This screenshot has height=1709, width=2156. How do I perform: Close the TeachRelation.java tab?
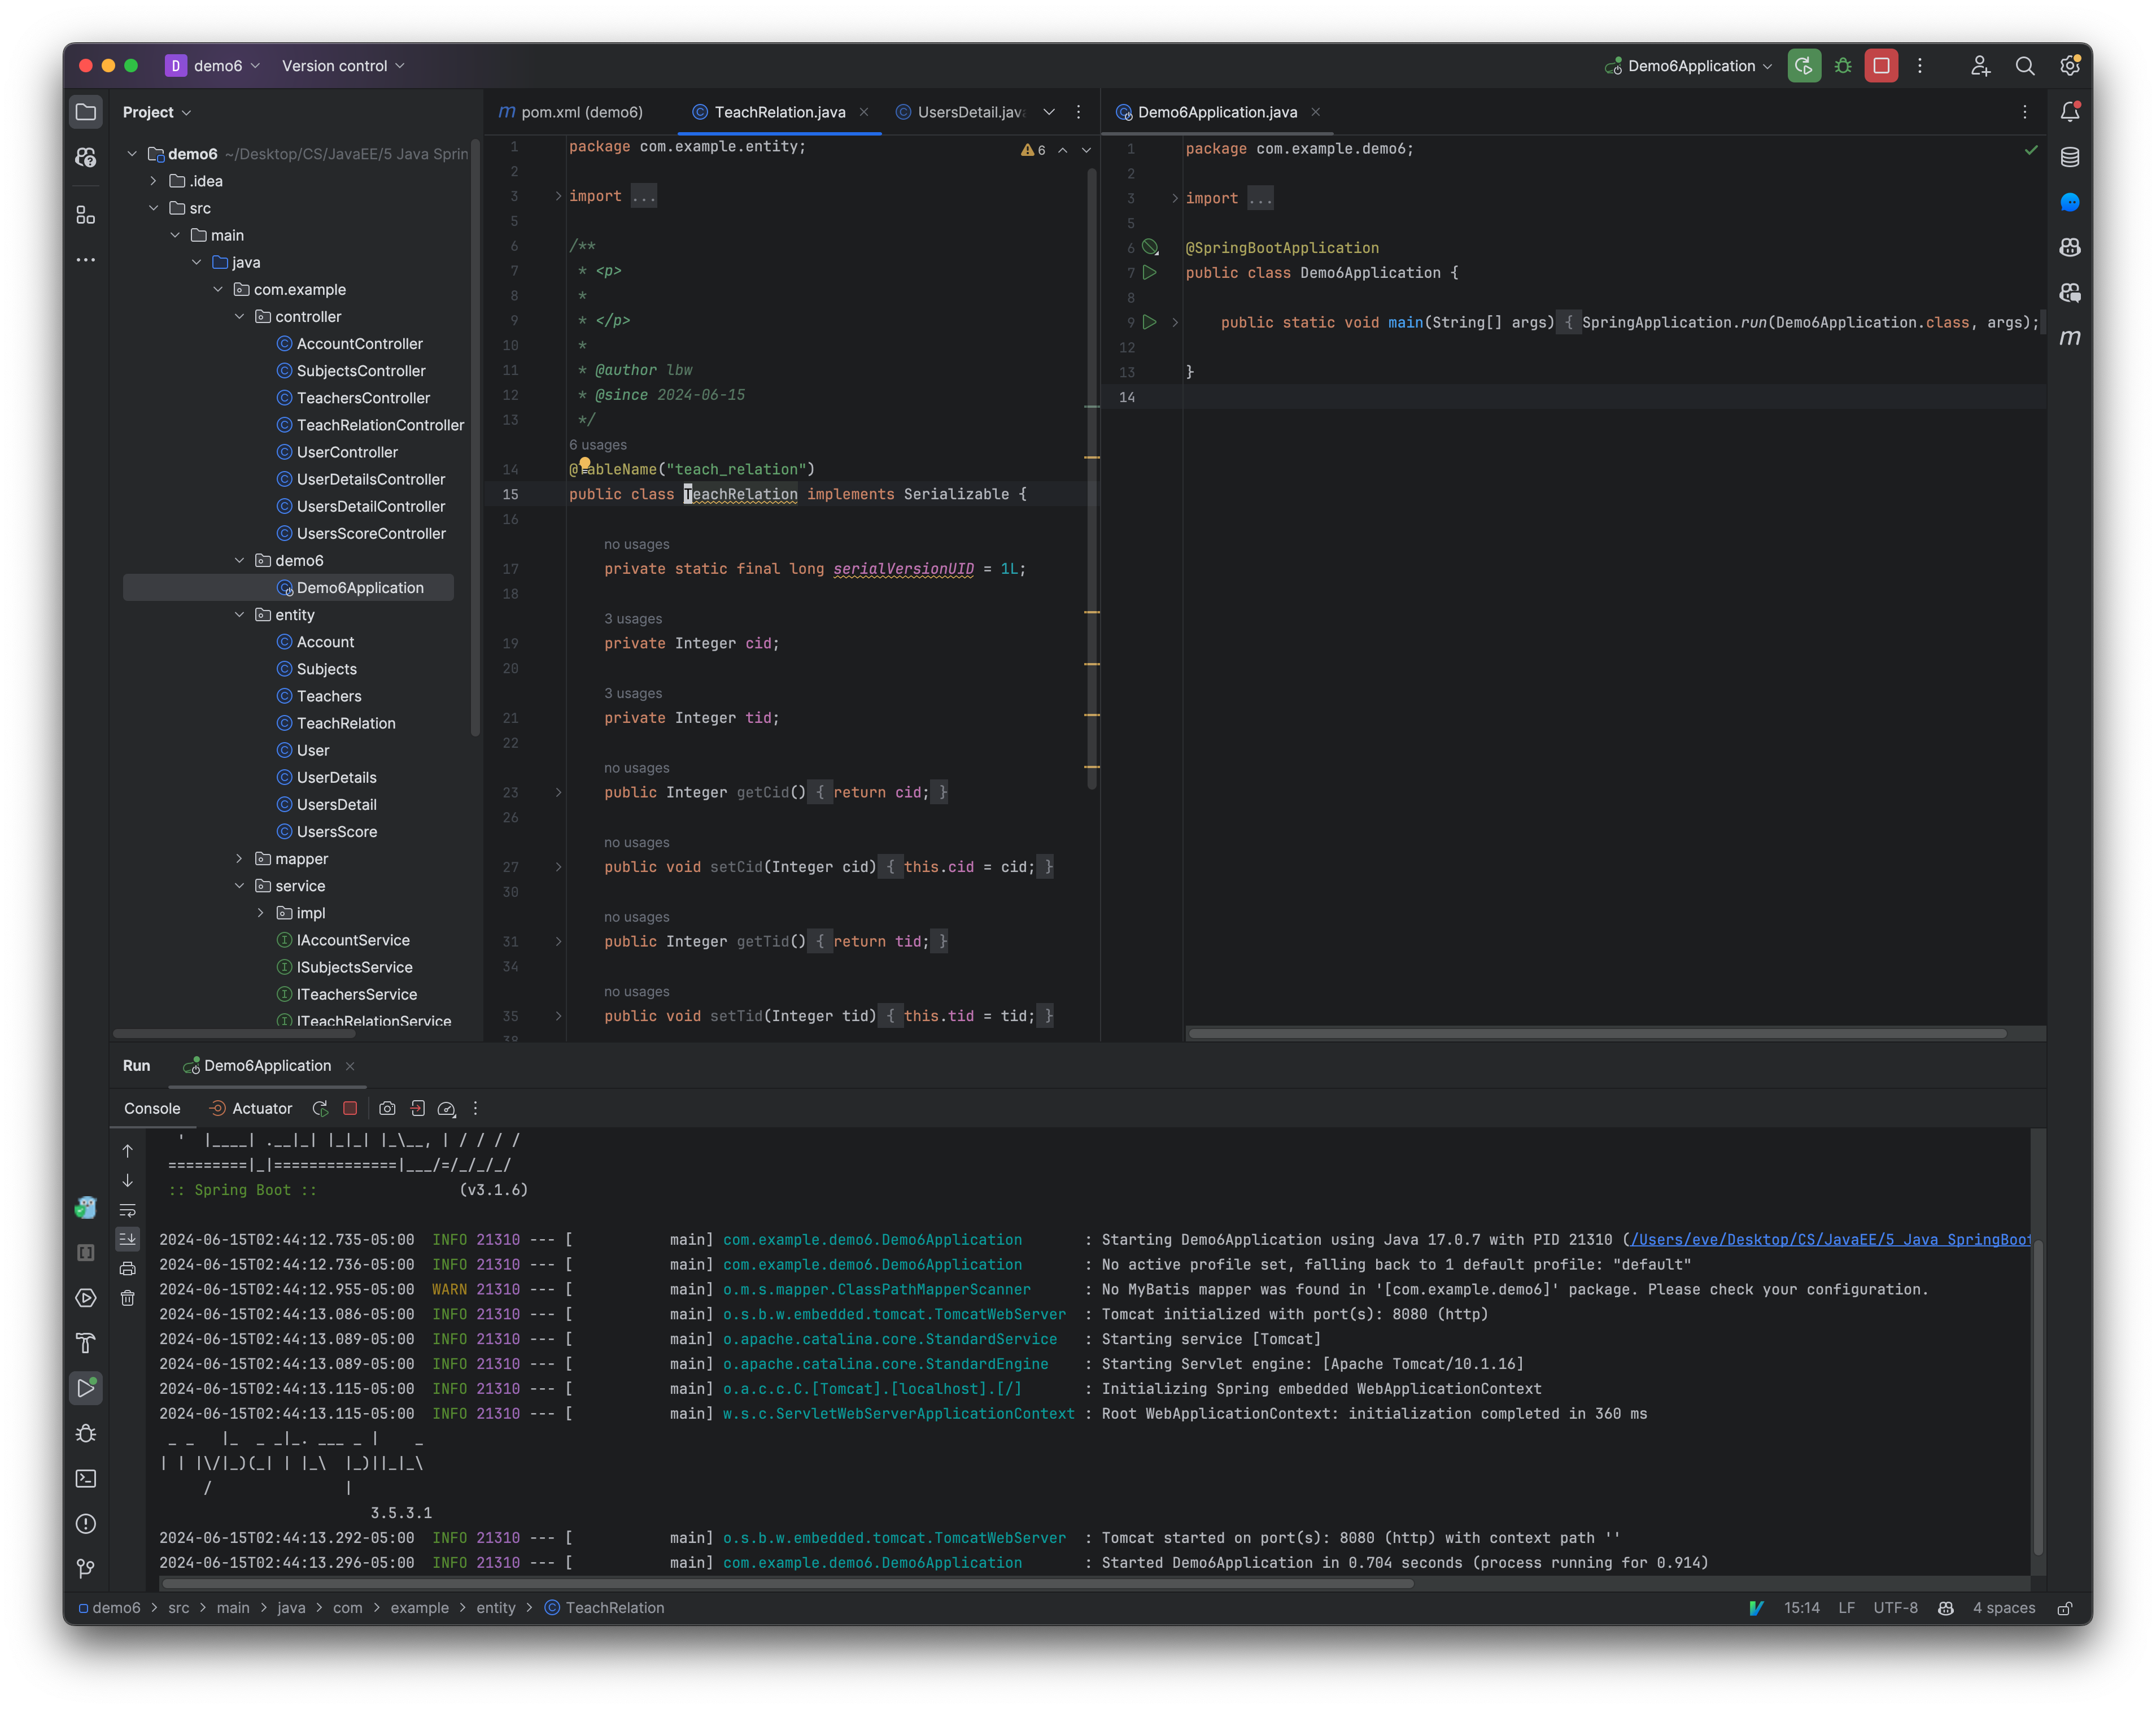[864, 112]
